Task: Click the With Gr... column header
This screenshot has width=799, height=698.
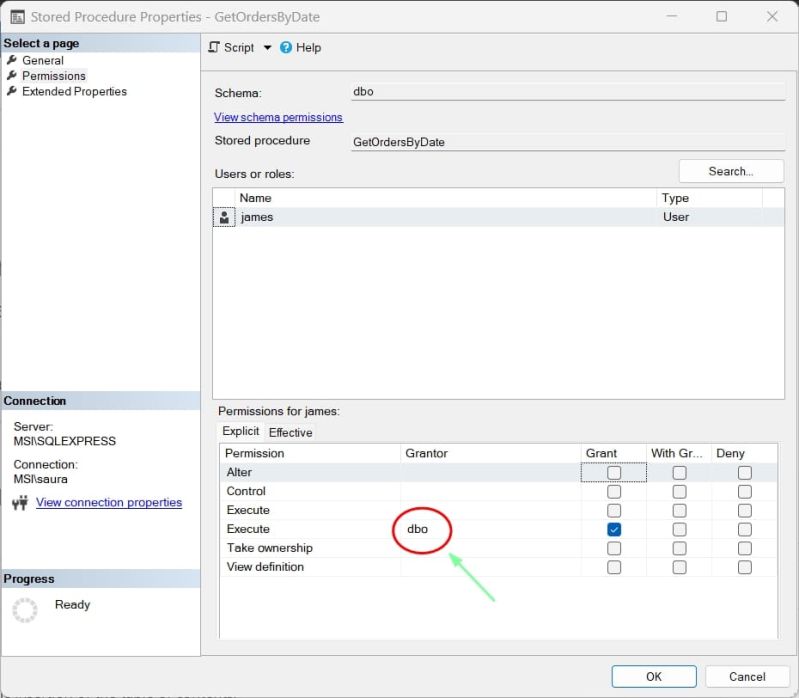Action: click(679, 453)
